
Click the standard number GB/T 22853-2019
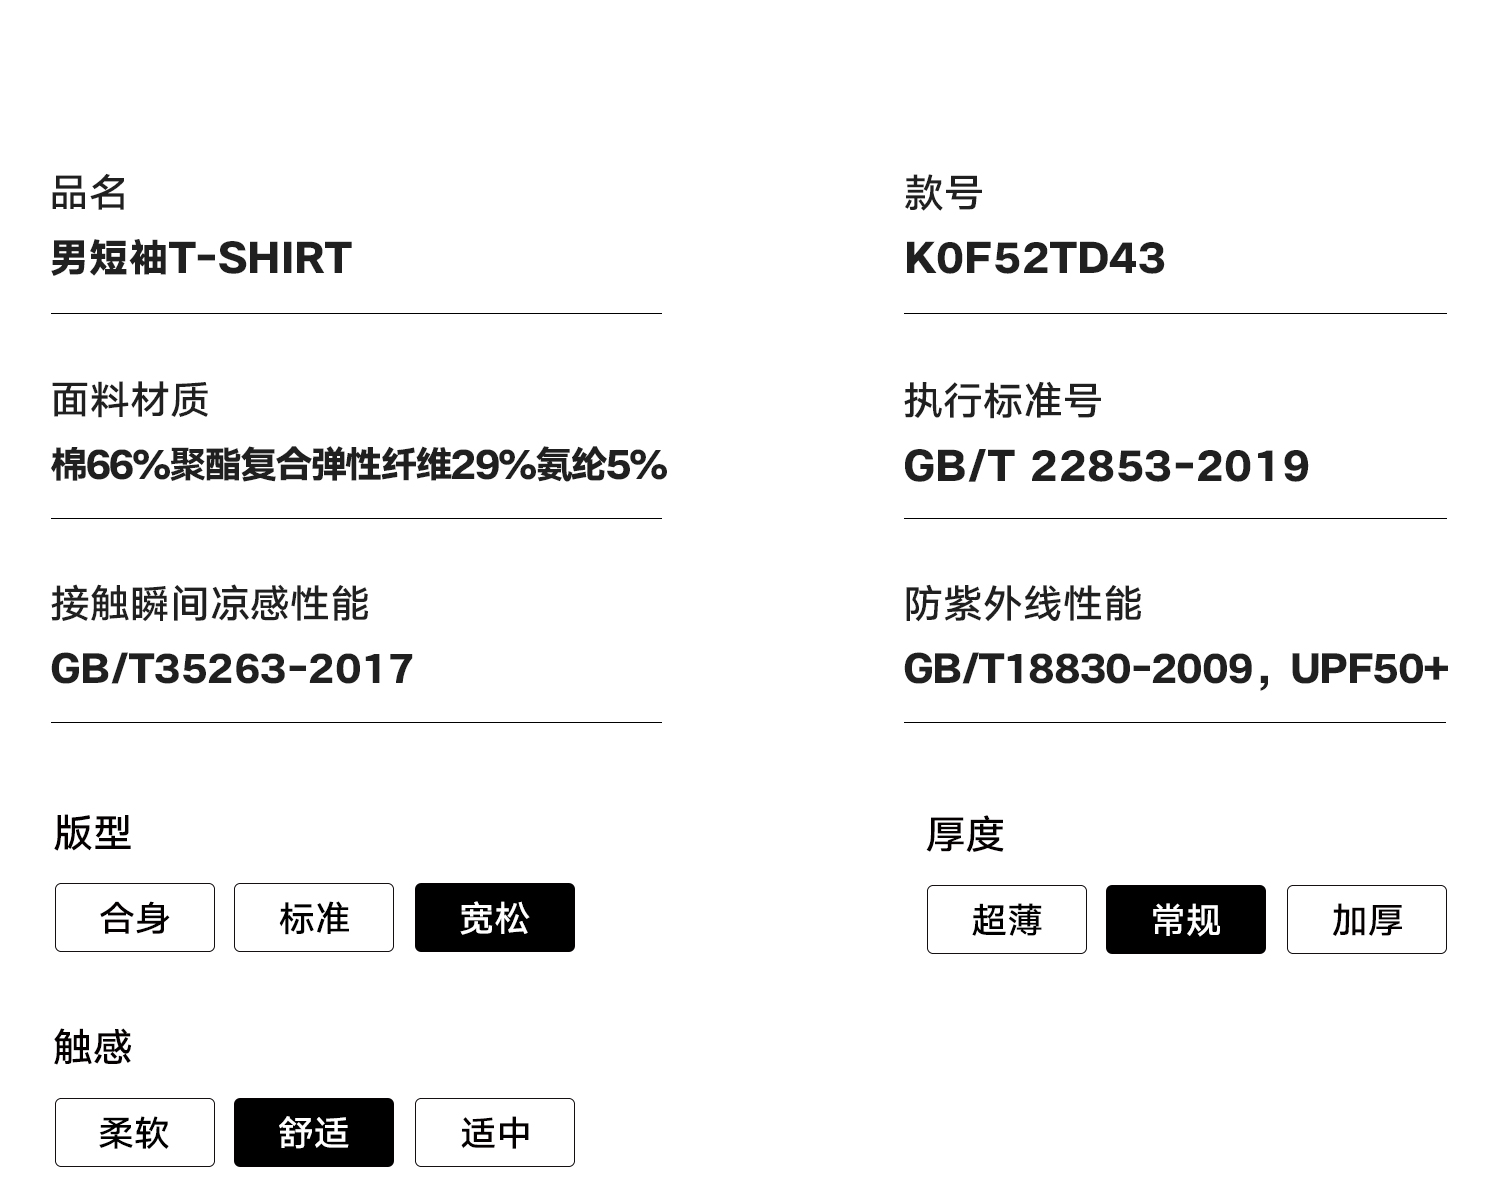tap(1106, 466)
